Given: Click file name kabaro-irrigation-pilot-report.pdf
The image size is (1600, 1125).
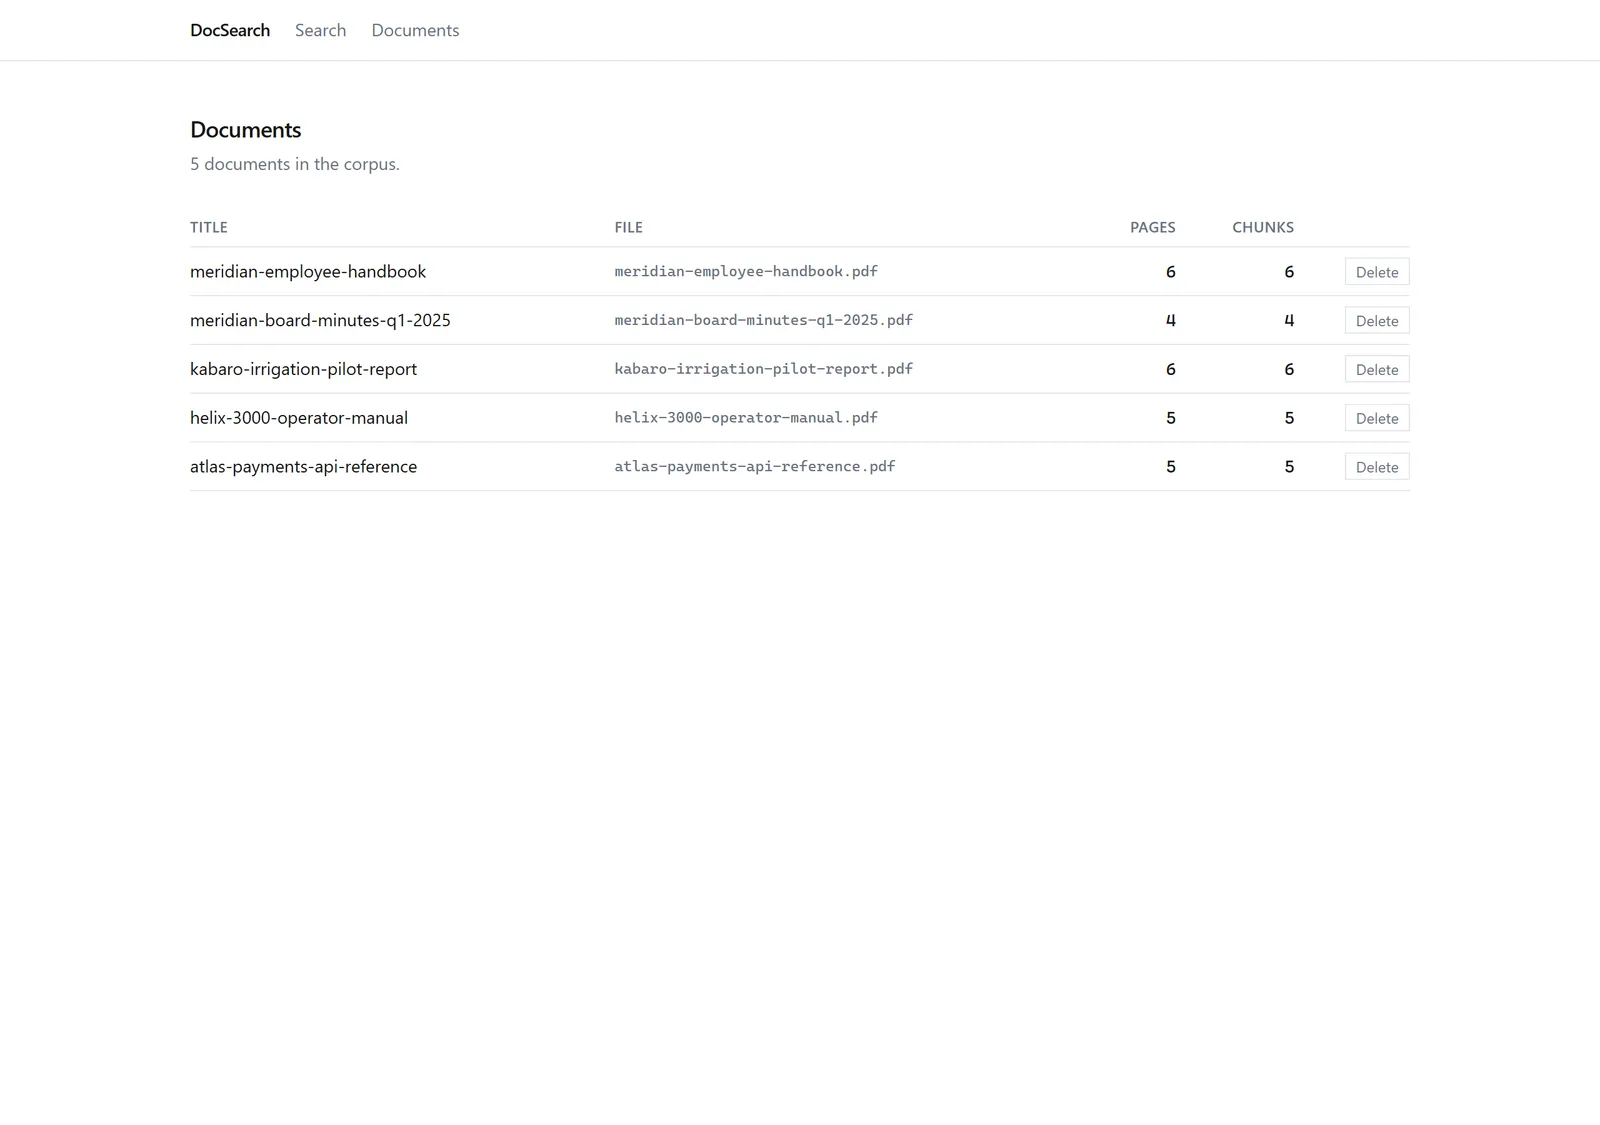Looking at the screenshot, I should [763, 369].
